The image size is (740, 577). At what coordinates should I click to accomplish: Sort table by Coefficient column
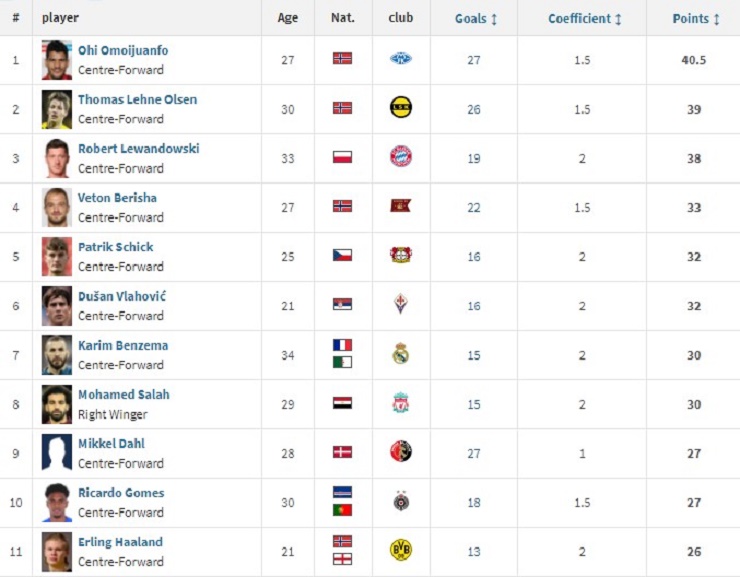[x=584, y=18]
